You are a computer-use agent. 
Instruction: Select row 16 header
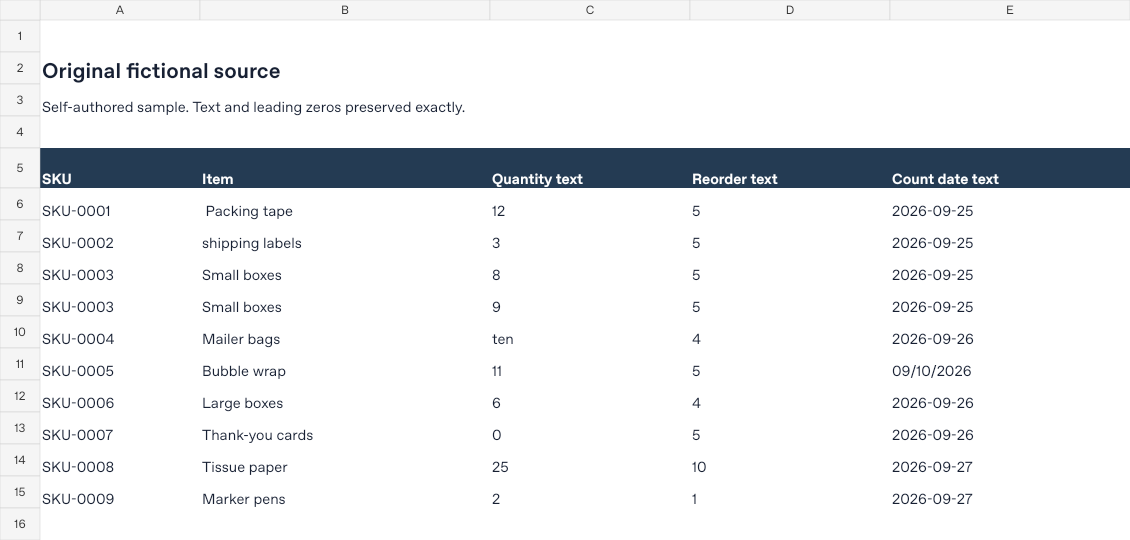20,524
